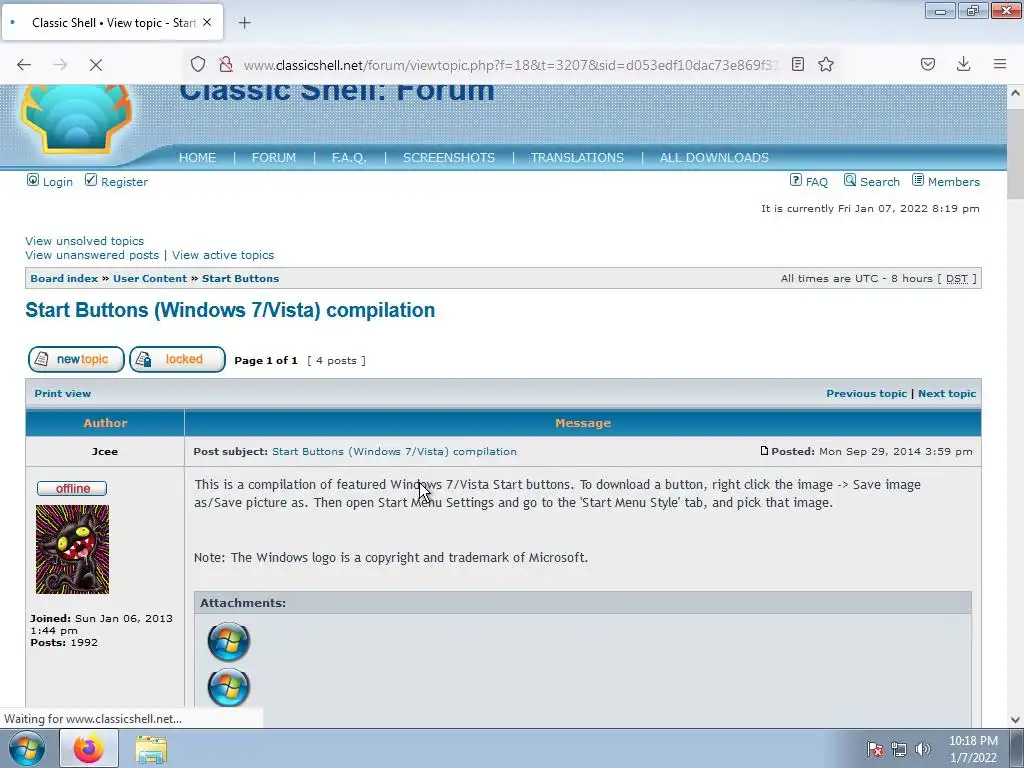This screenshot has width=1024, height=768.
Task: Select the Classic Shell browser tab
Action: [112, 23]
